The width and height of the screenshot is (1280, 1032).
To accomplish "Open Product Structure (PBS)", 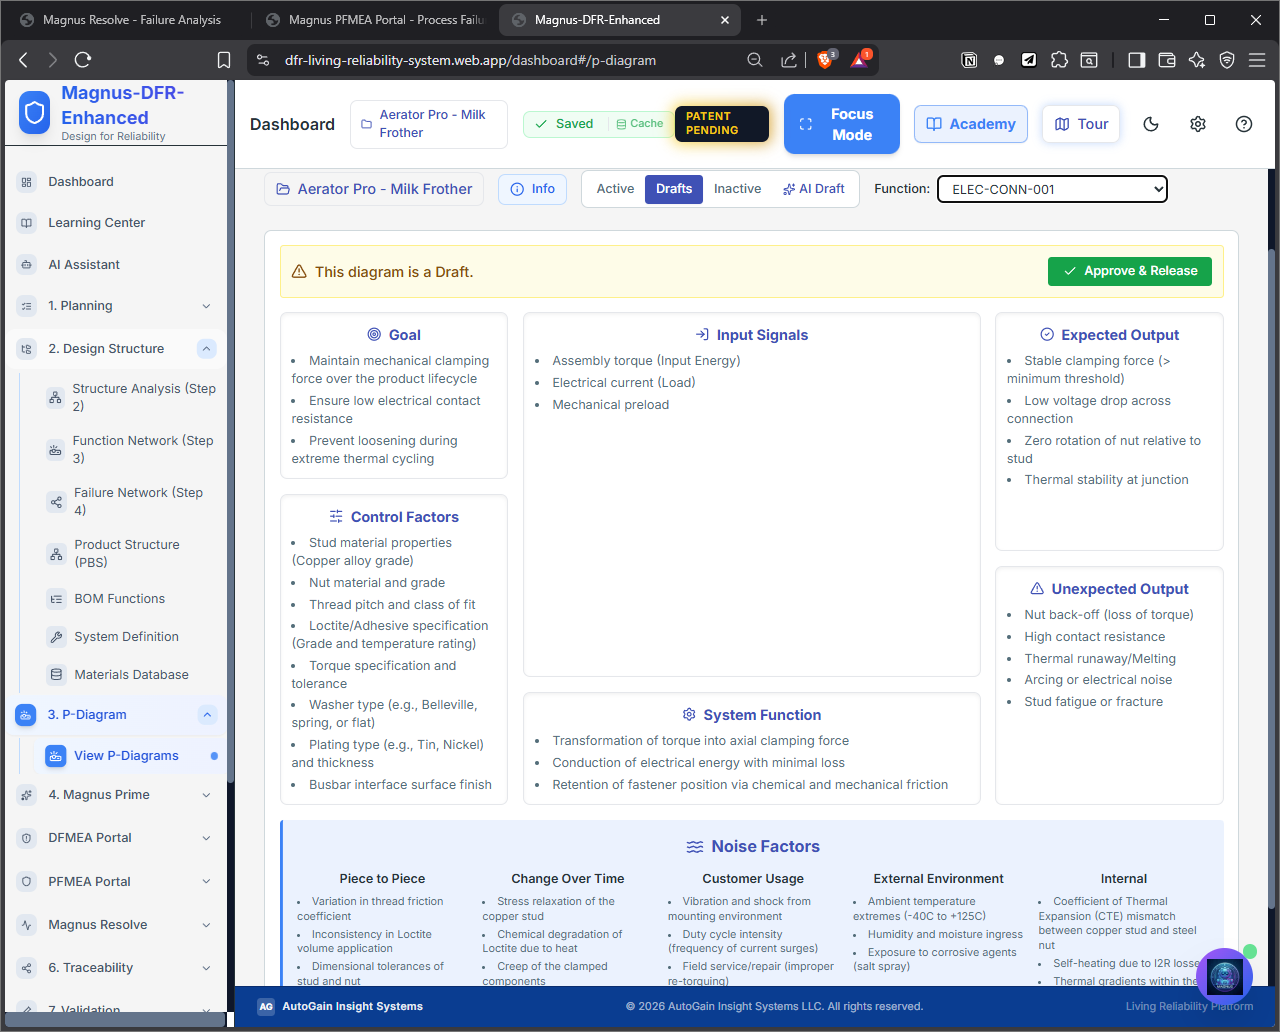I will 130,553.
